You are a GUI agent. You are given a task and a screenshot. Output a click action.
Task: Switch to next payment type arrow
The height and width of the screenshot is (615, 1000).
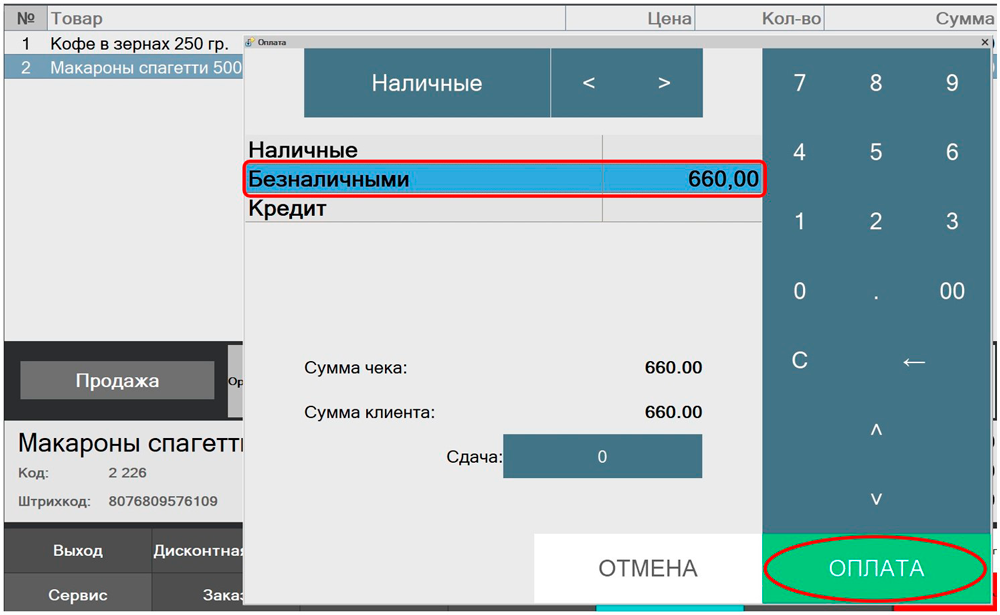(664, 83)
